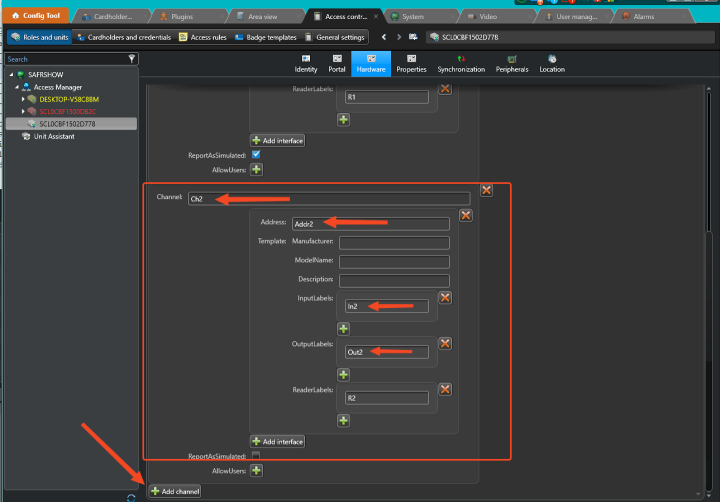Delete the Ch2 channel
The width and height of the screenshot is (720, 502).
[486, 190]
